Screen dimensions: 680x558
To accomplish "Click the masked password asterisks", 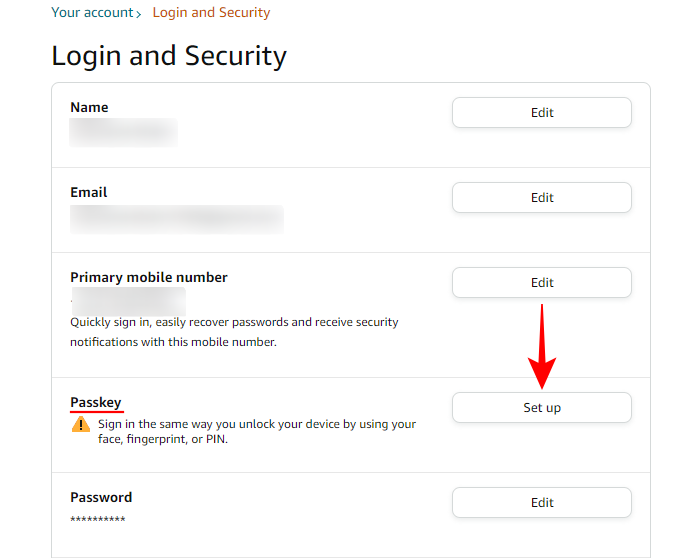I will (x=98, y=520).
